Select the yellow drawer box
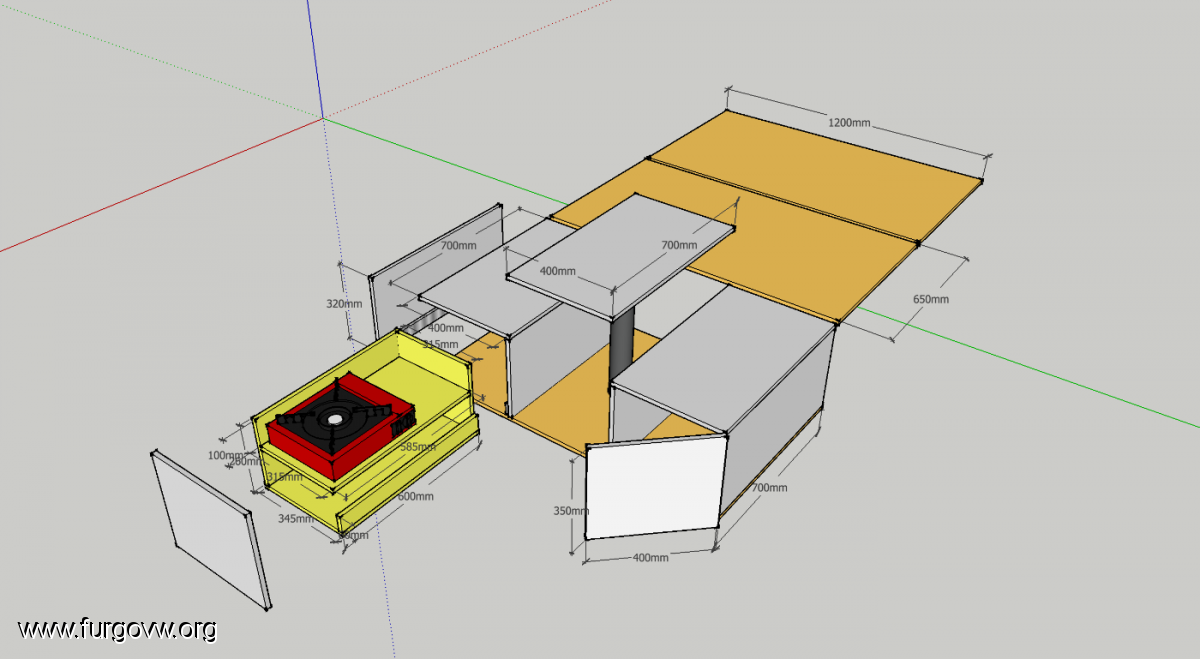This screenshot has height=659, width=1200. pyautogui.click(x=366, y=431)
